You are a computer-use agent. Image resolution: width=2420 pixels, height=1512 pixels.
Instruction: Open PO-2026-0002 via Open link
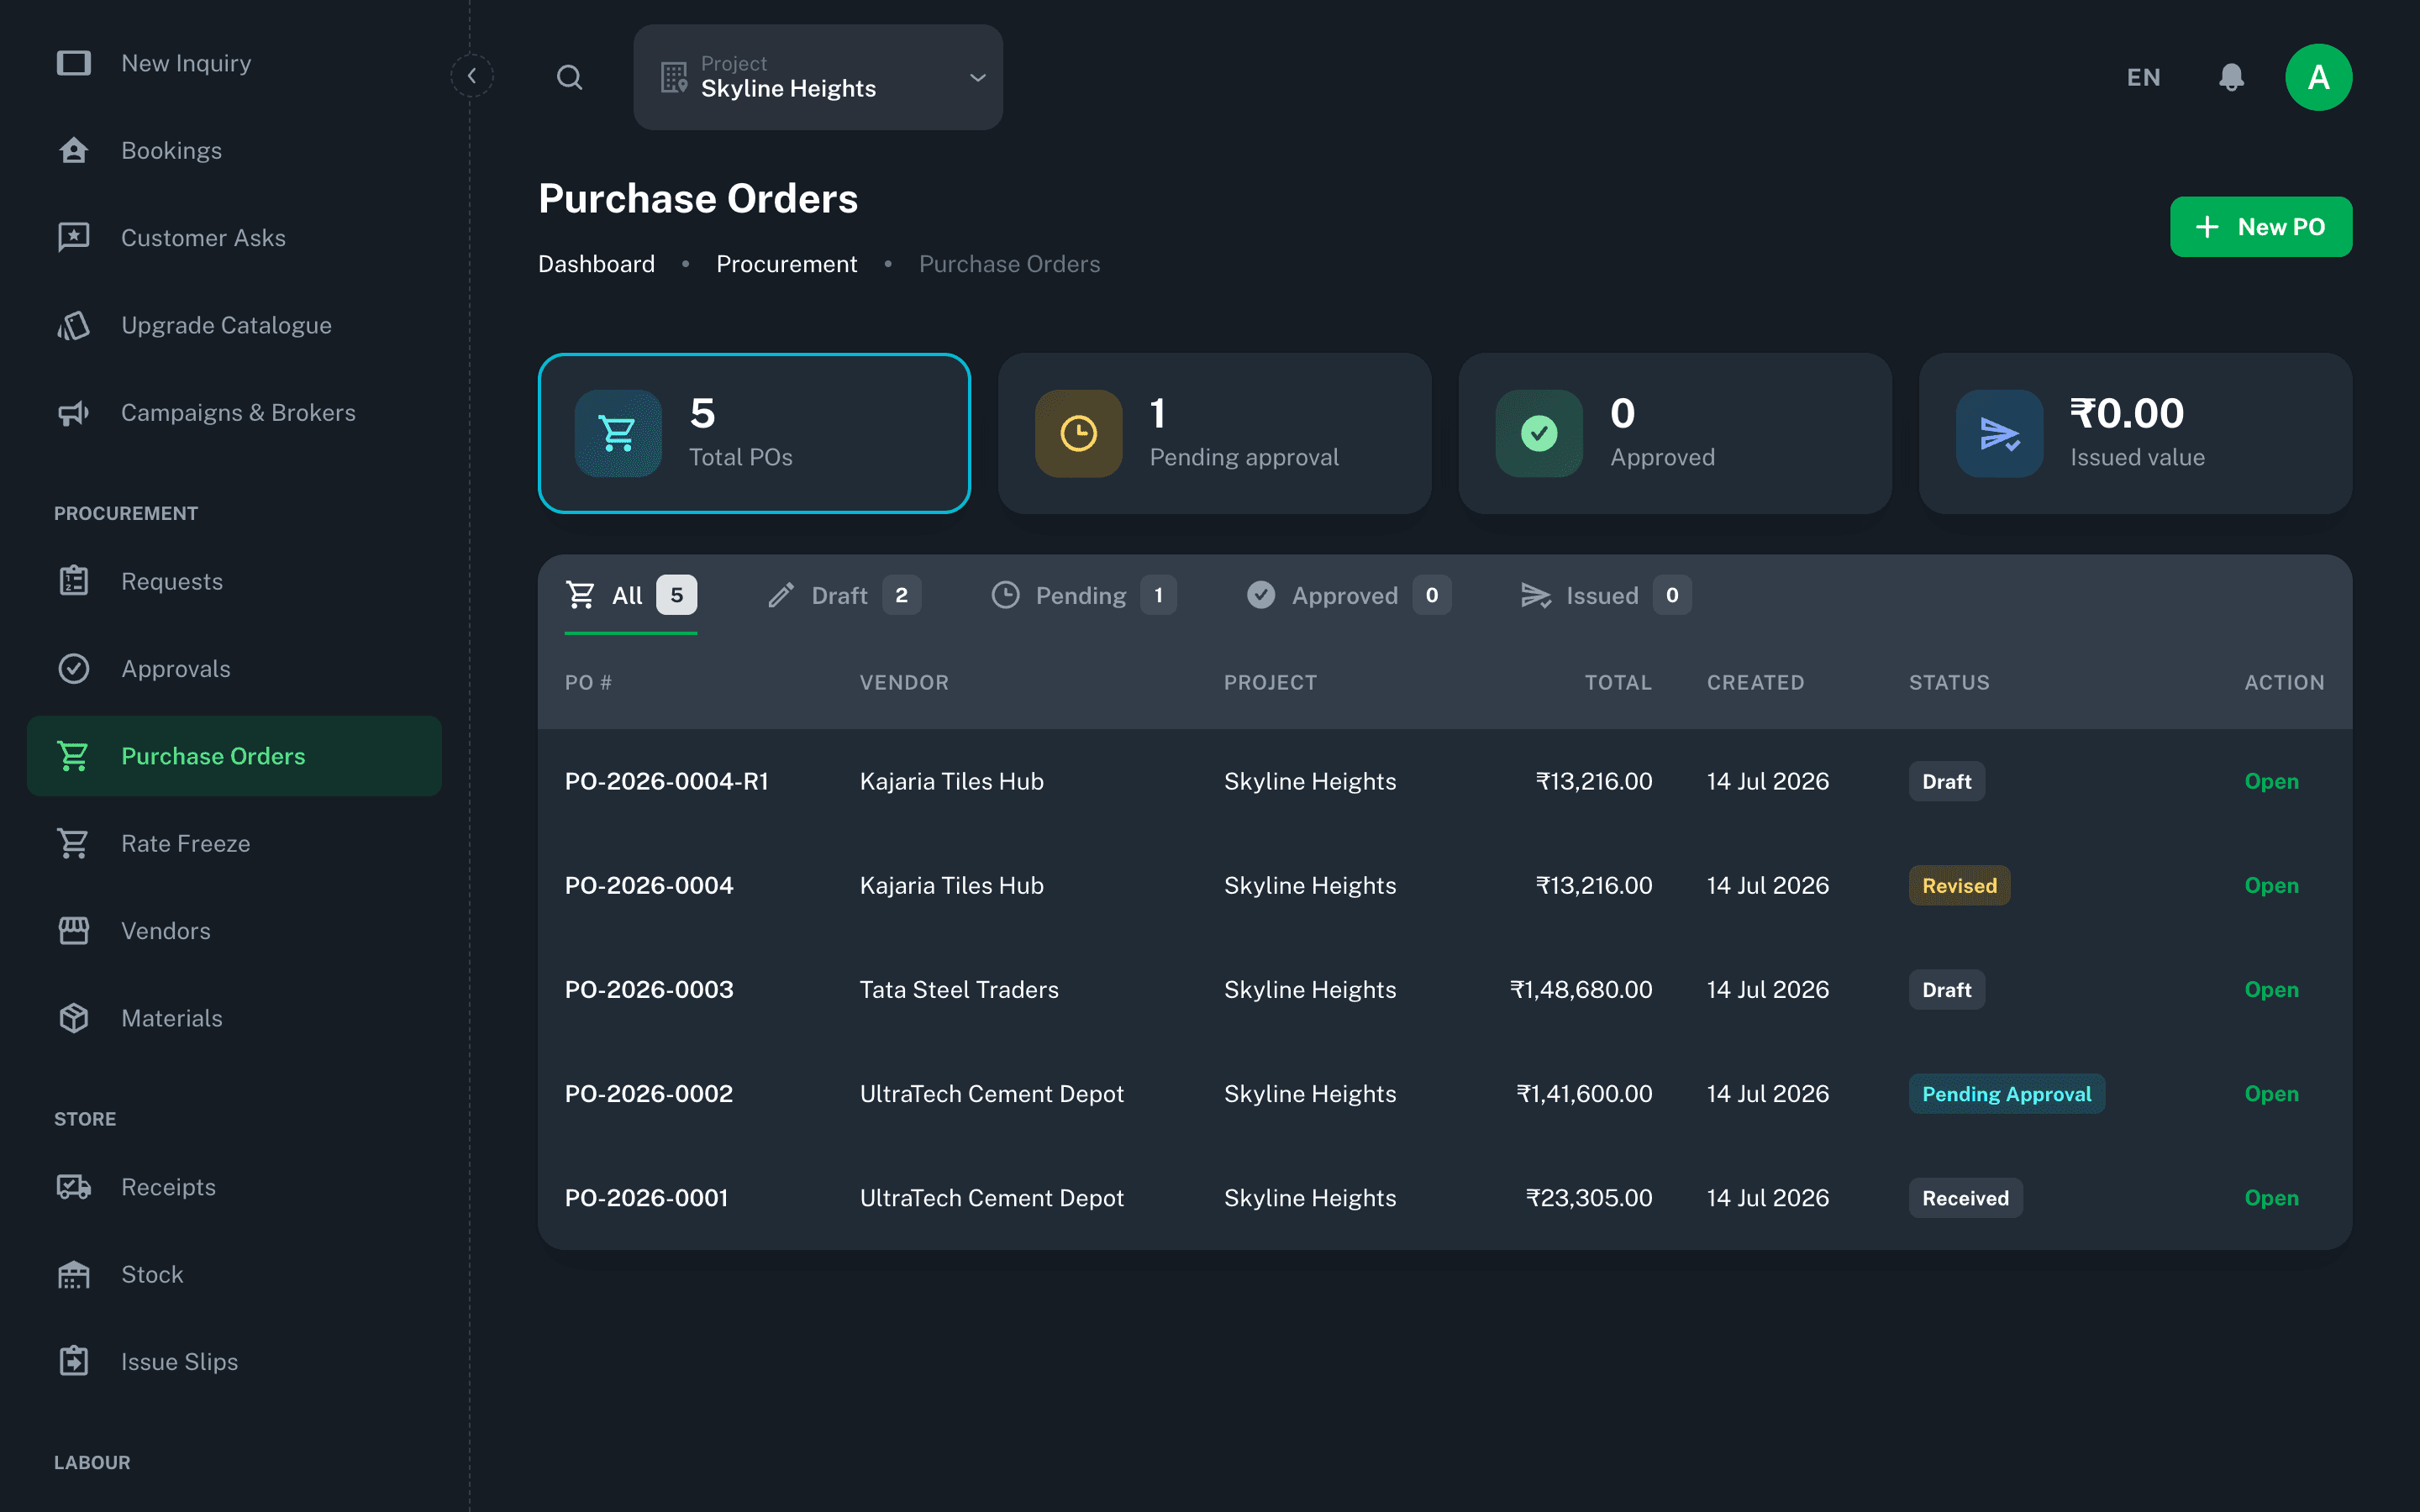coord(2271,1093)
